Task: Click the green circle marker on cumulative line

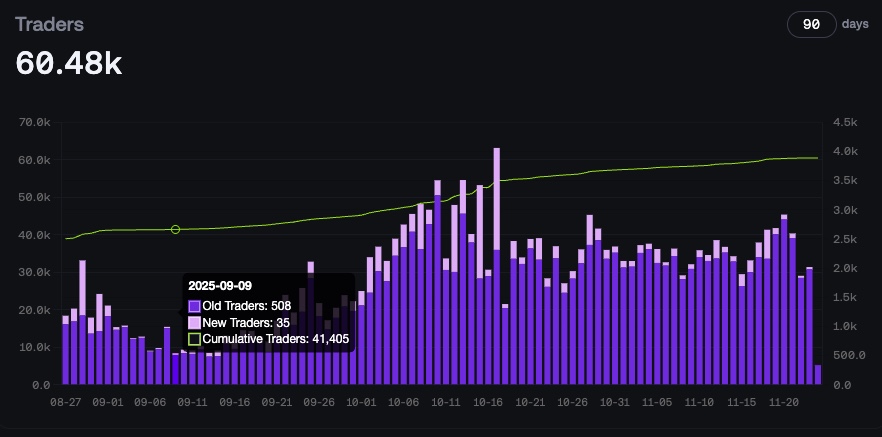Action: point(176,230)
